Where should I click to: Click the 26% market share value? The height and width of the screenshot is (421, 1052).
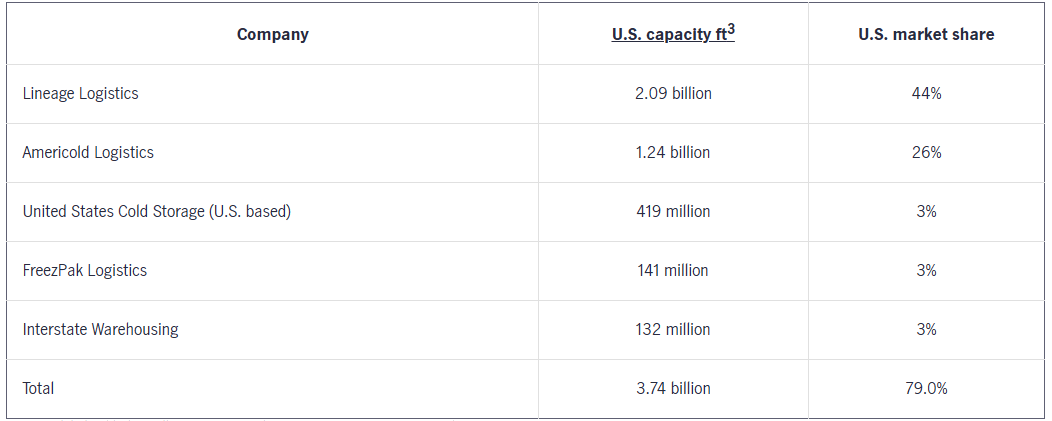tap(926, 152)
